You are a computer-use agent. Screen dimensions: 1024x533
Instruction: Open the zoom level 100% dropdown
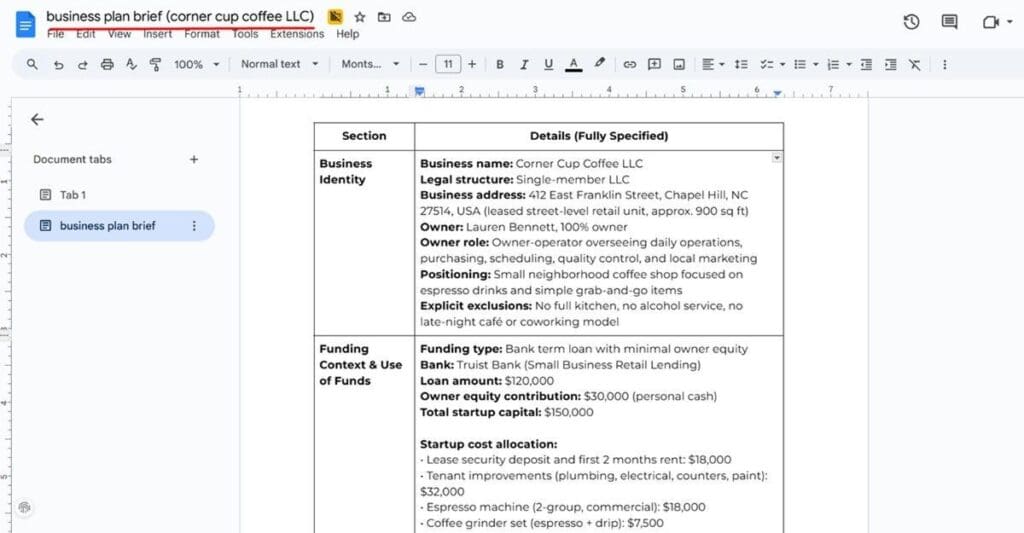point(196,64)
